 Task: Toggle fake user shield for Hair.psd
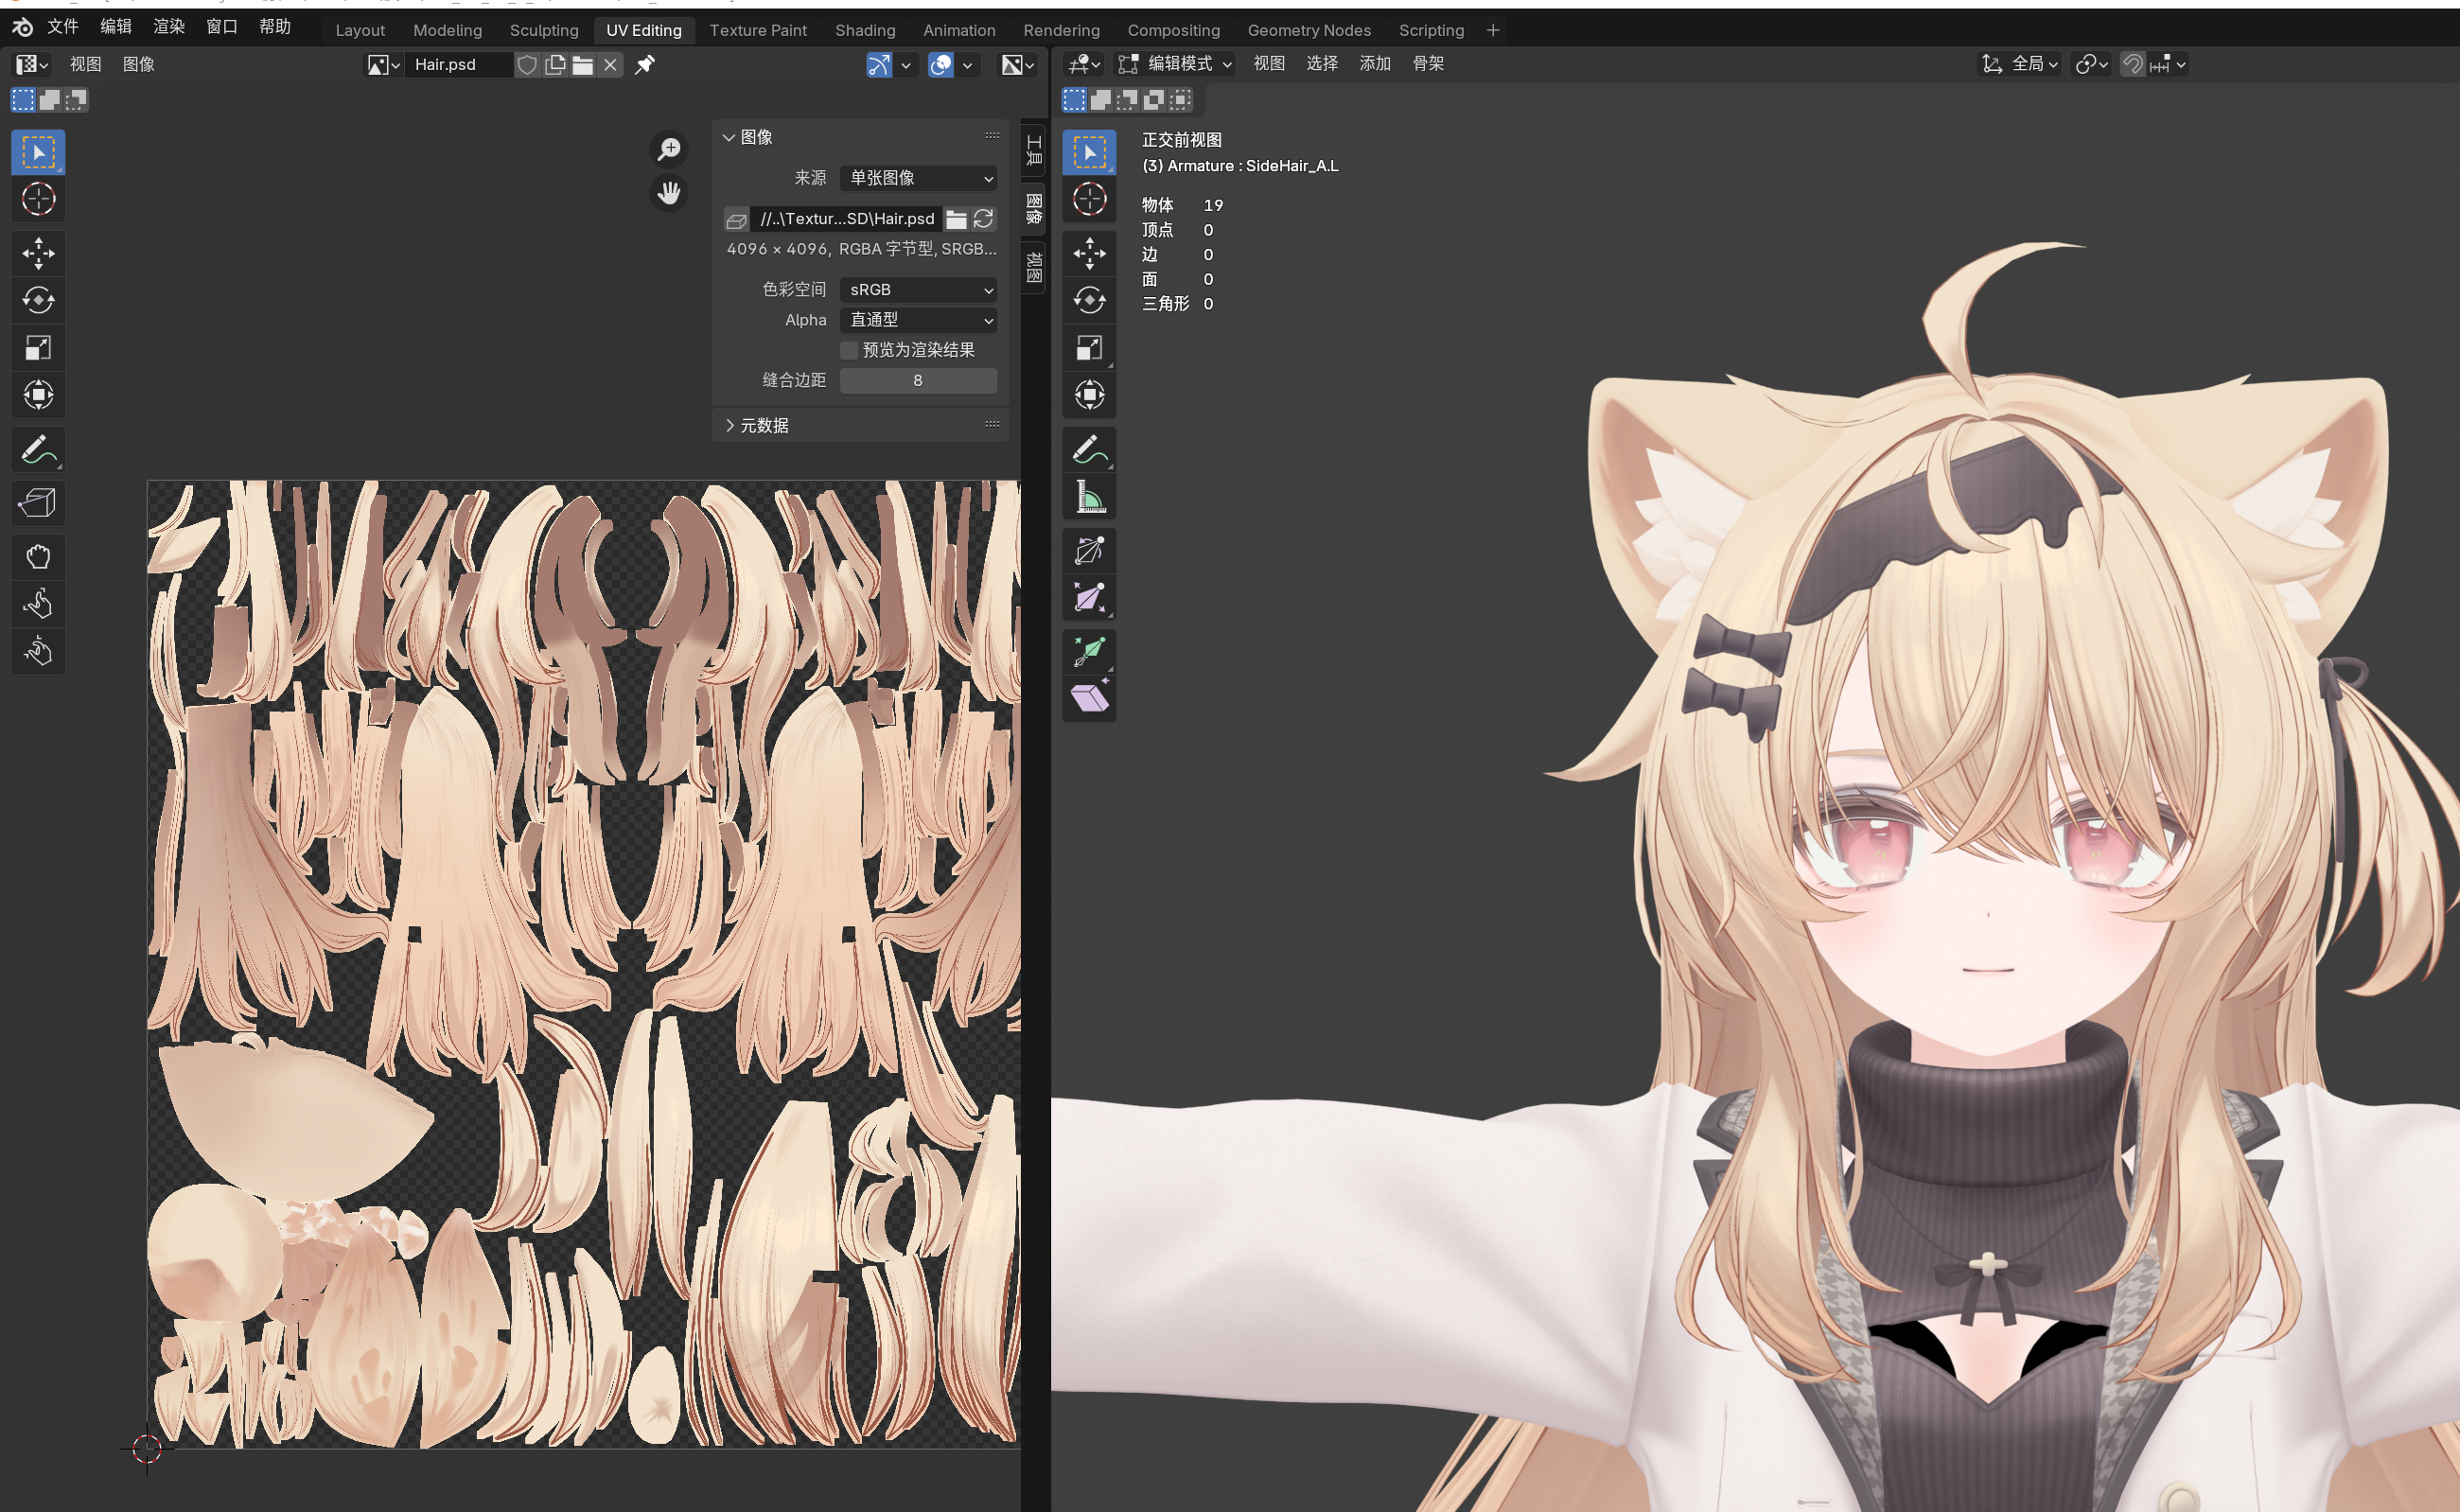[x=527, y=65]
